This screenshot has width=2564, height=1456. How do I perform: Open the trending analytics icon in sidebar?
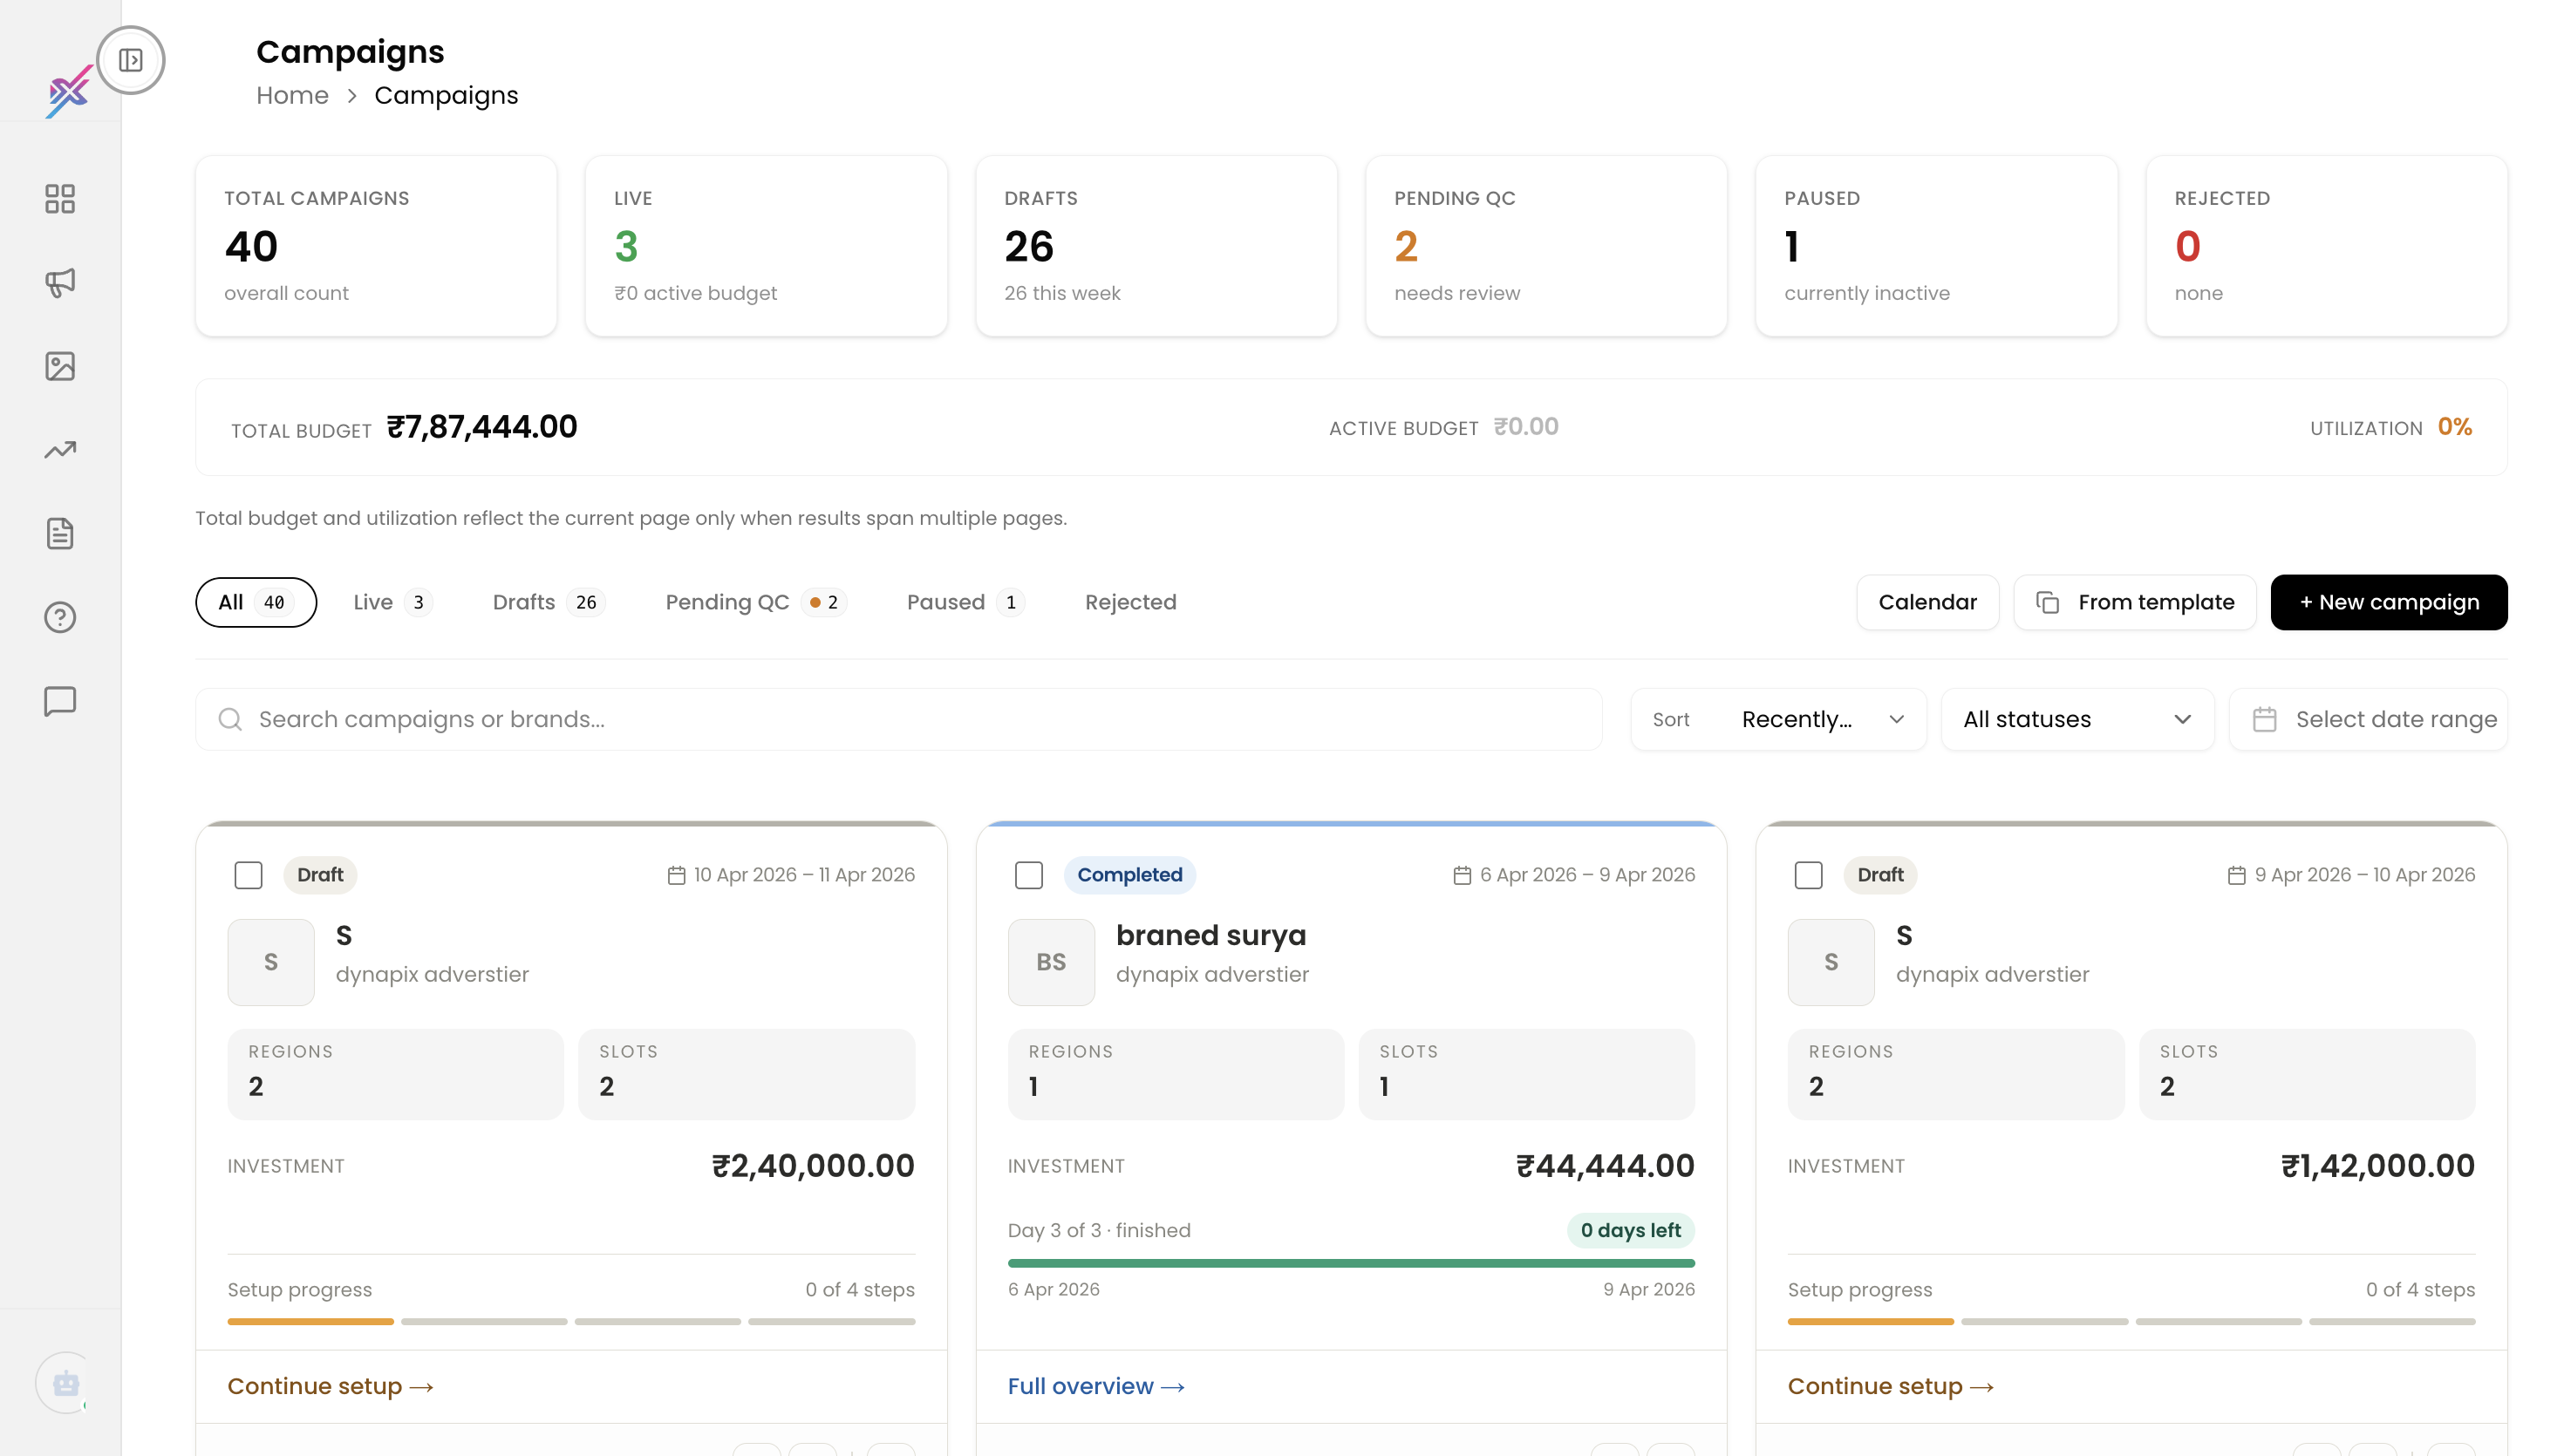pyautogui.click(x=60, y=450)
